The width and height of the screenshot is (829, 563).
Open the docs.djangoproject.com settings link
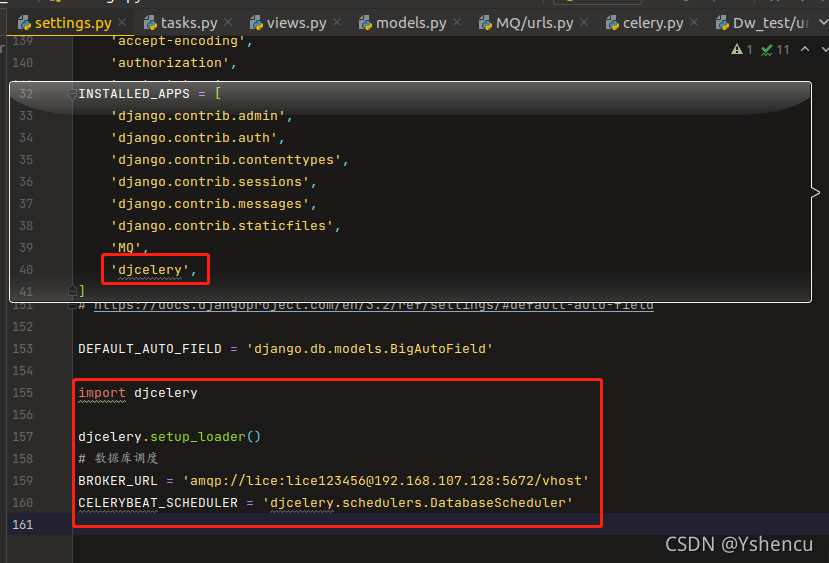pos(374,306)
